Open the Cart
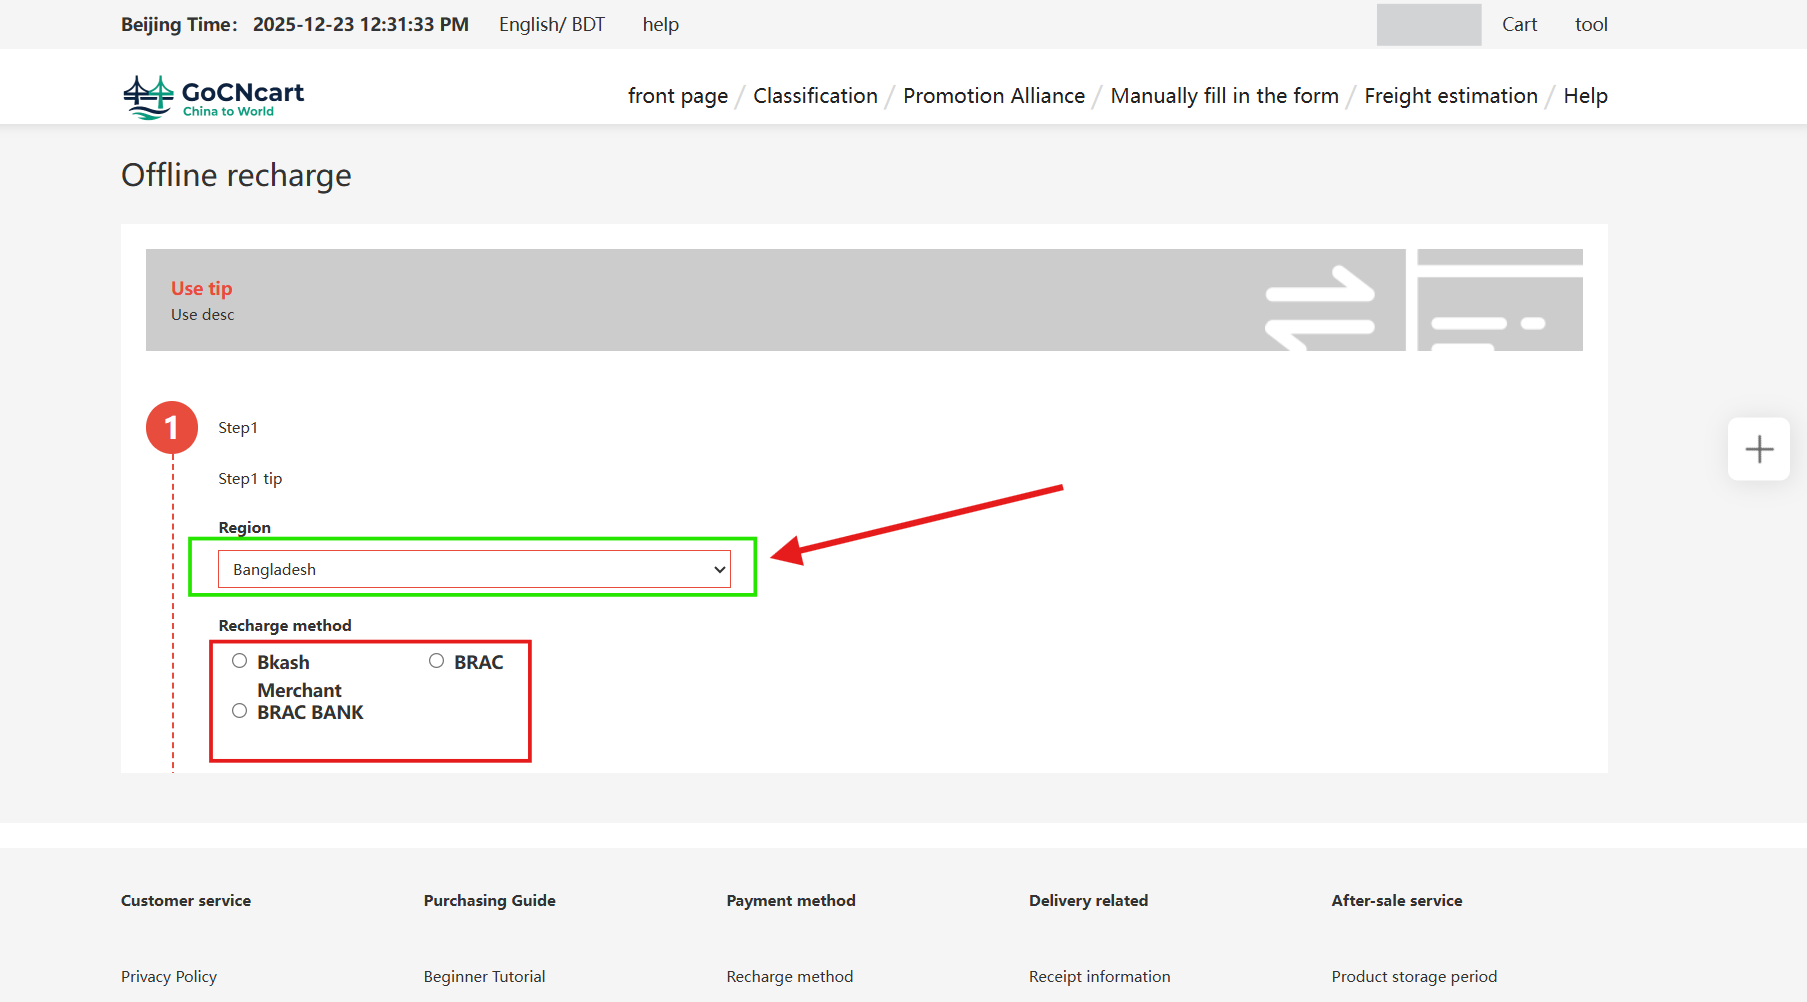 [x=1519, y=24]
